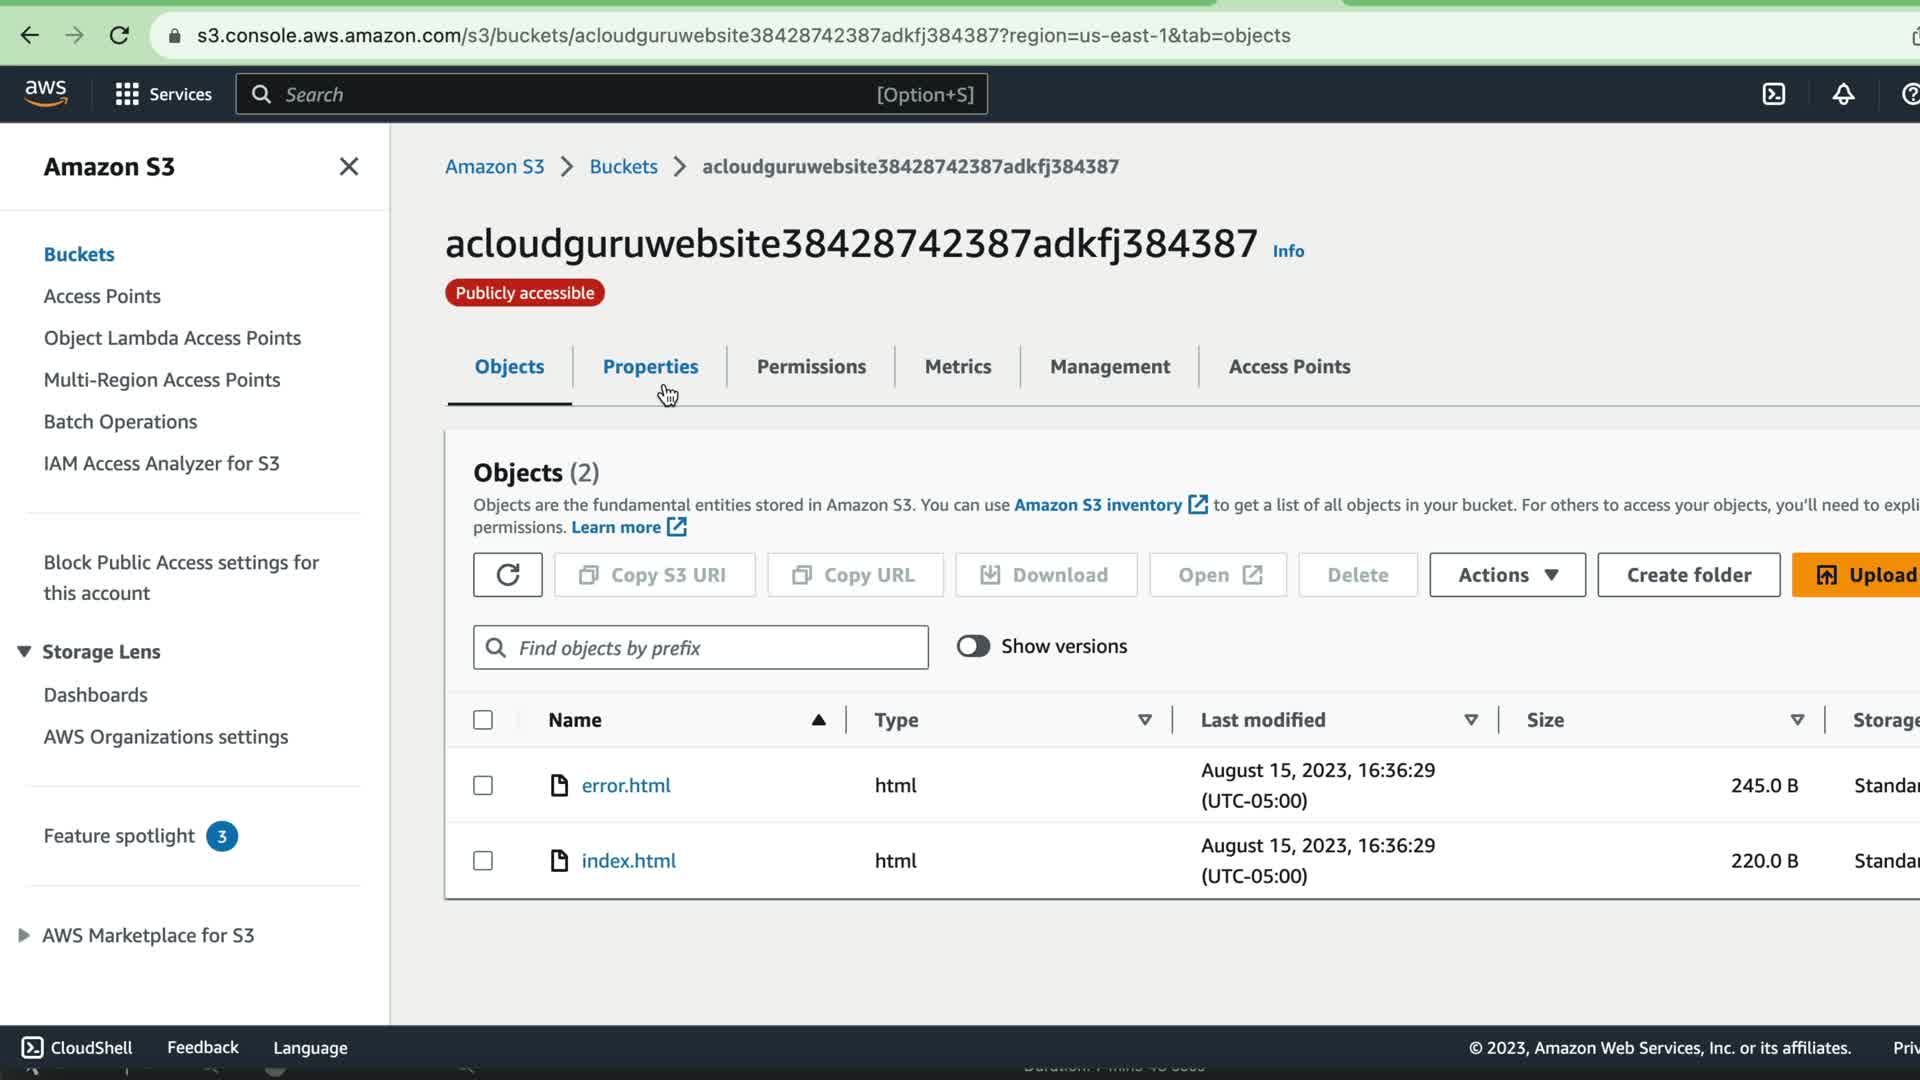This screenshot has height=1080, width=1920.
Task: Check the index.html row checkbox
Action: (483, 860)
